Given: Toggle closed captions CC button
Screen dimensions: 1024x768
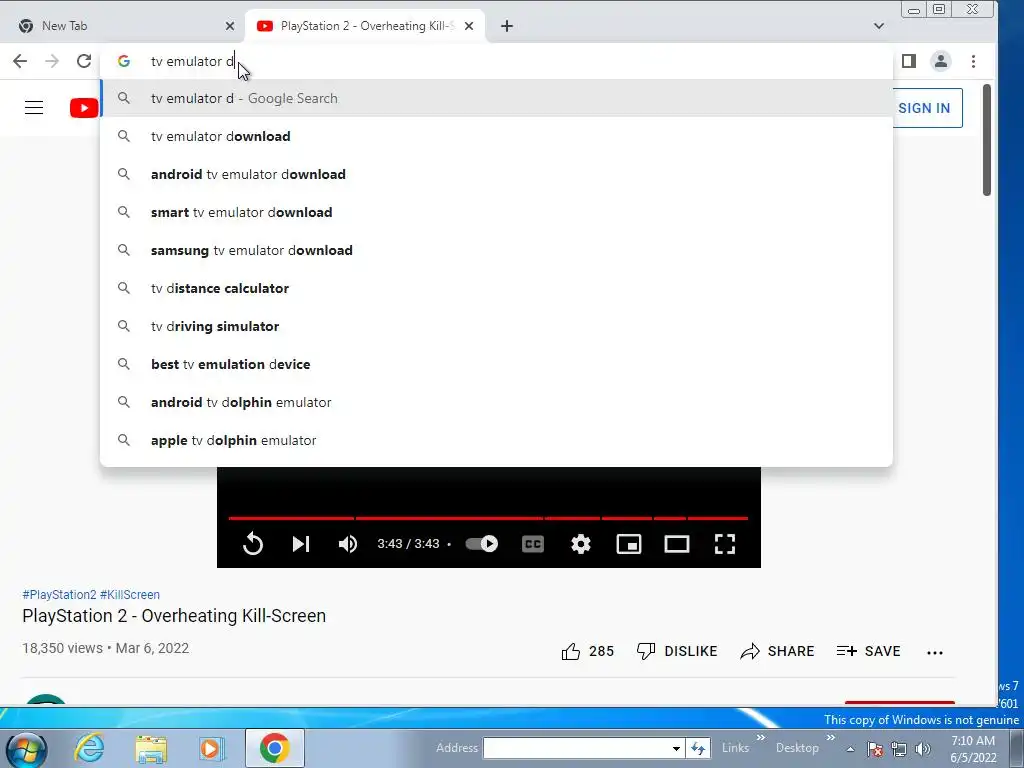Looking at the screenshot, I should coord(533,544).
